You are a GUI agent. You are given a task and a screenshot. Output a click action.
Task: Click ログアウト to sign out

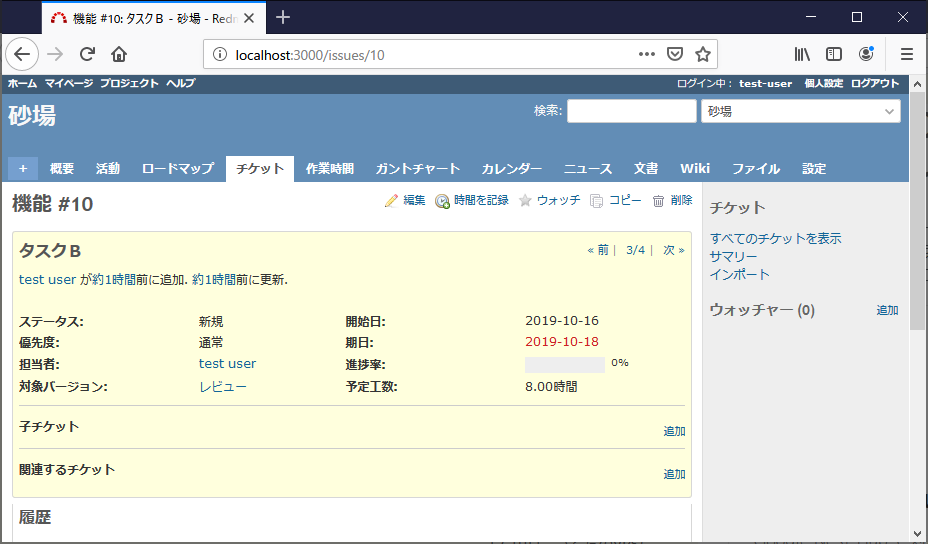pos(875,83)
